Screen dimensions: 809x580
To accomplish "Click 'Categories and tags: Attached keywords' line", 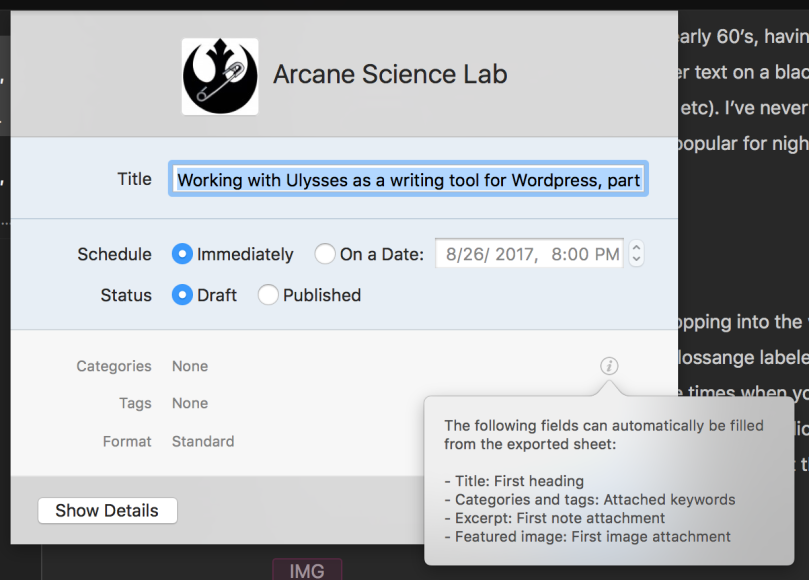I will (590, 500).
